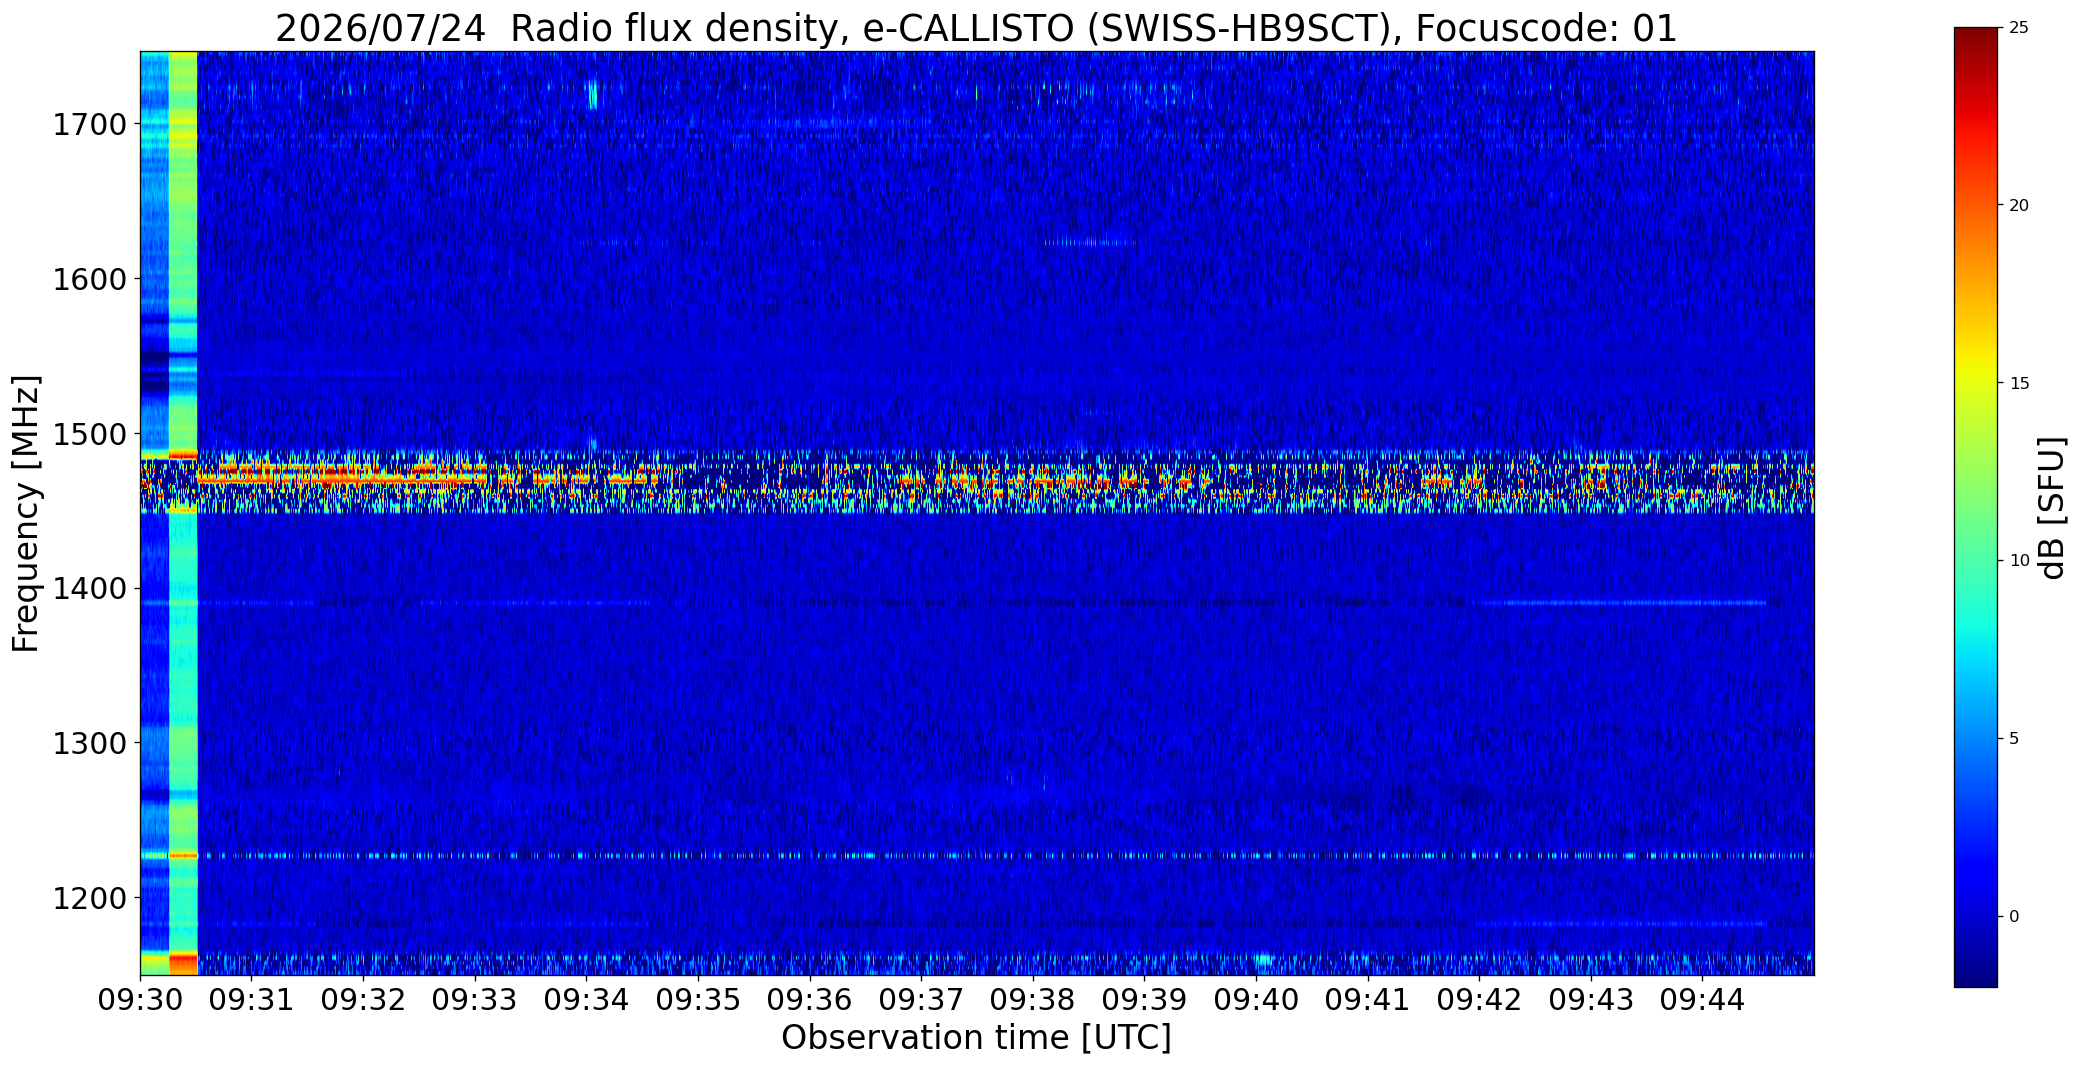Click the 09:37 time axis label
The image size is (2082, 1067).
[922, 1000]
